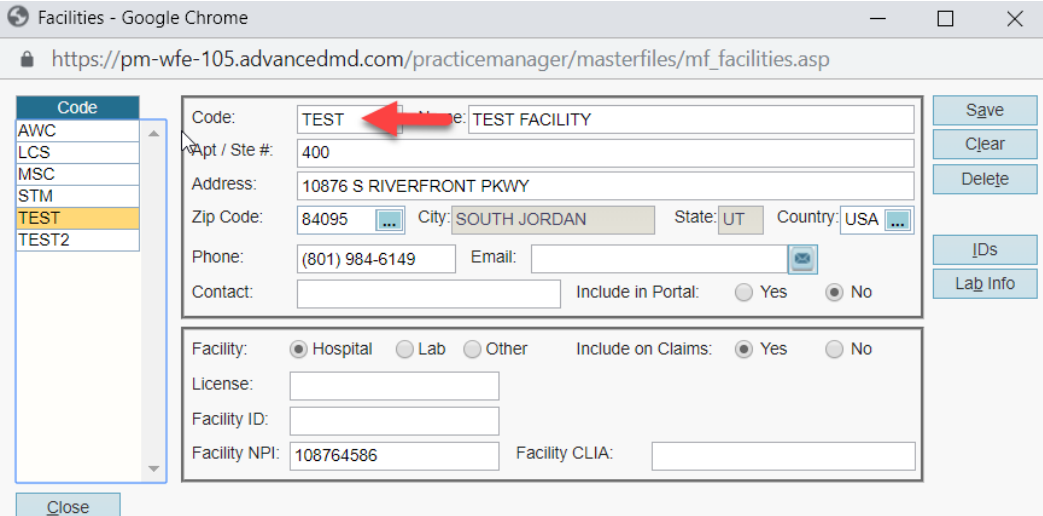This screenshot has height=516, width=1043.
Task: Choose the Lab facility type
Action: coord(404,350)
